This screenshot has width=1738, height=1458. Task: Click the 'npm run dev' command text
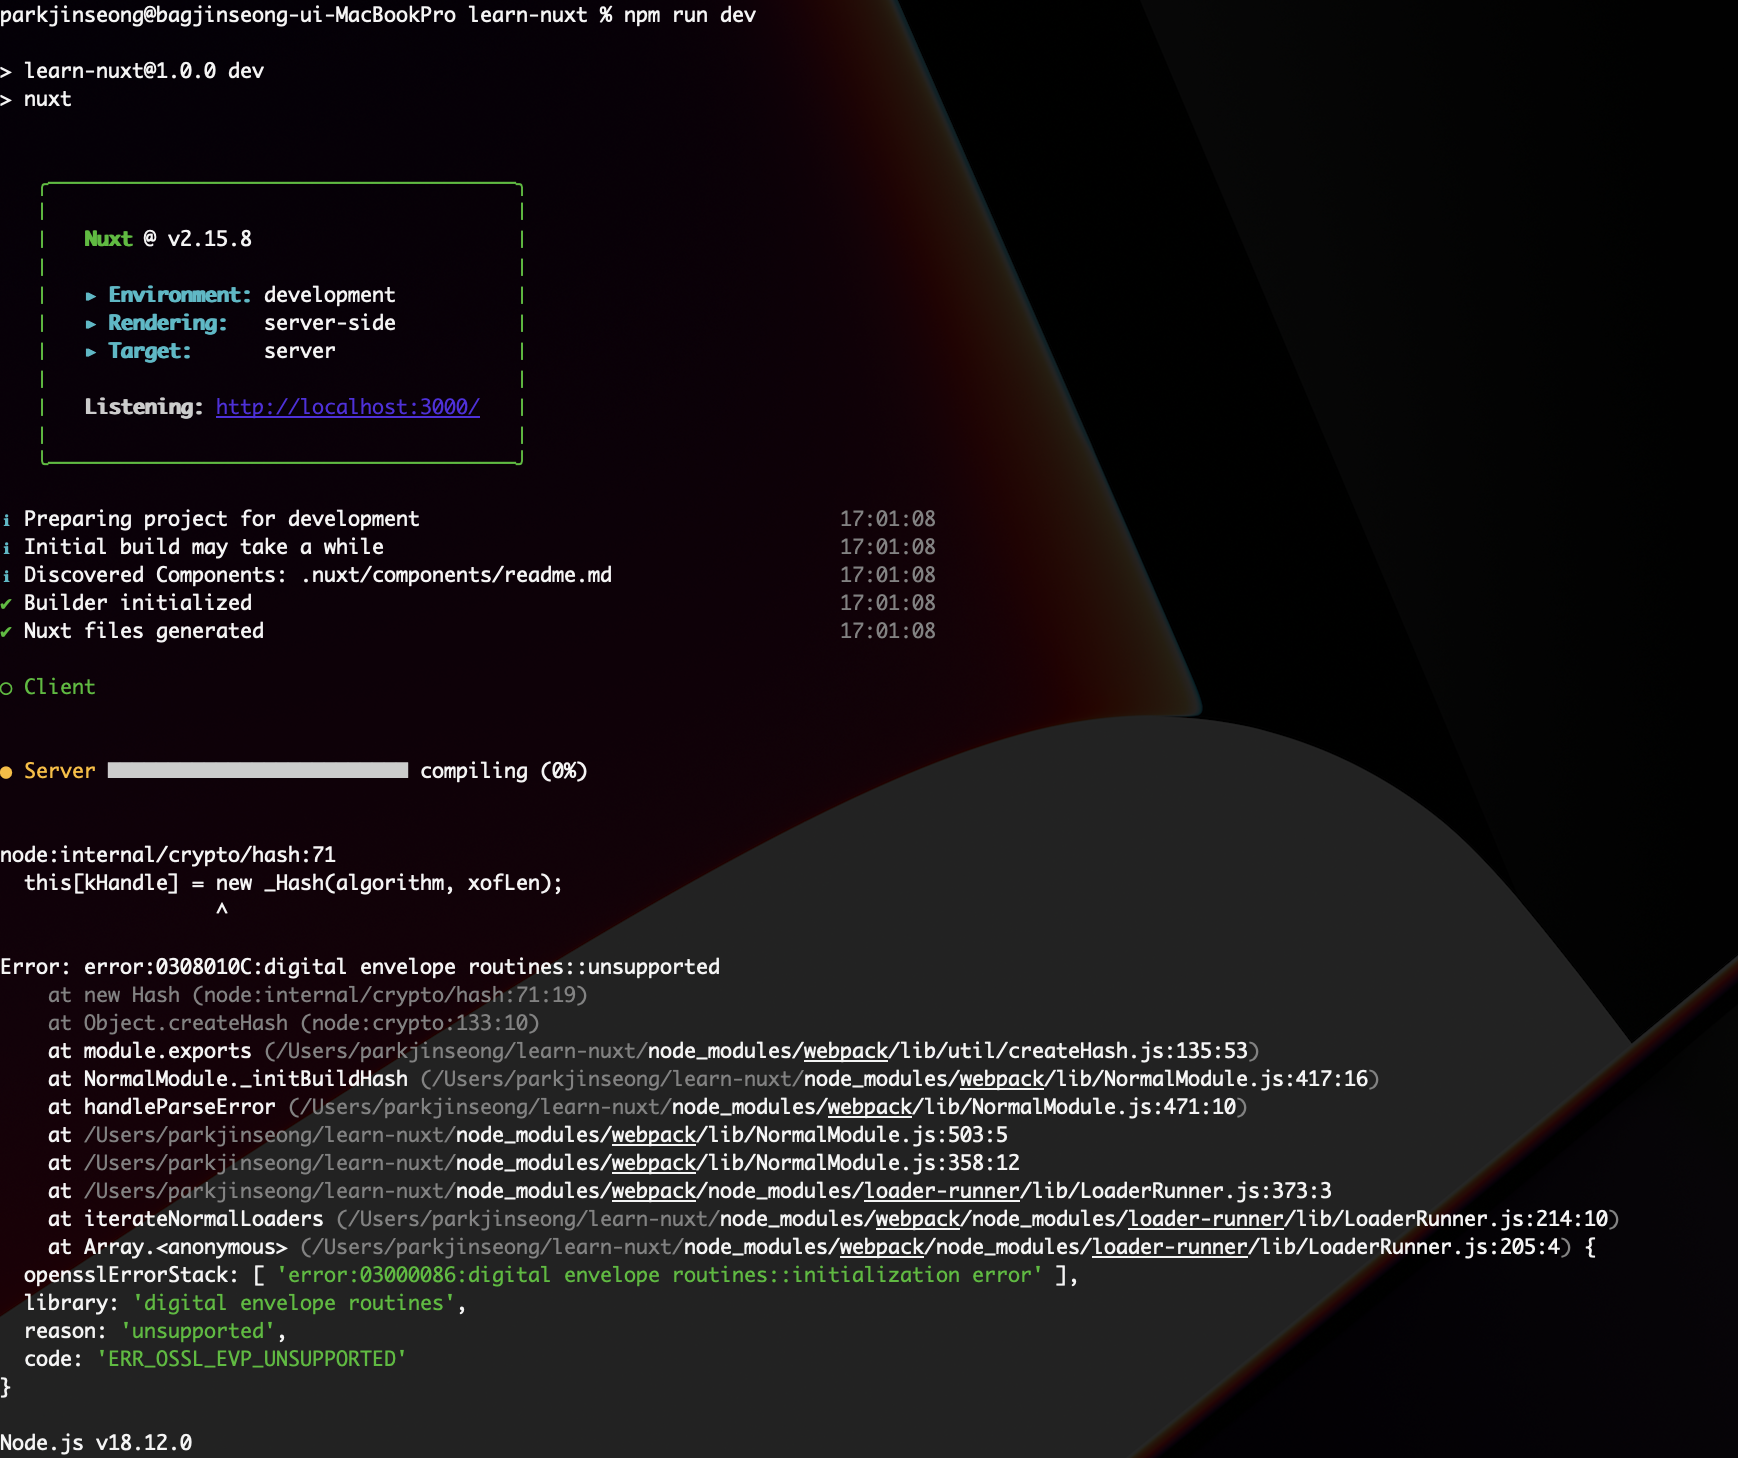point(690,15)
